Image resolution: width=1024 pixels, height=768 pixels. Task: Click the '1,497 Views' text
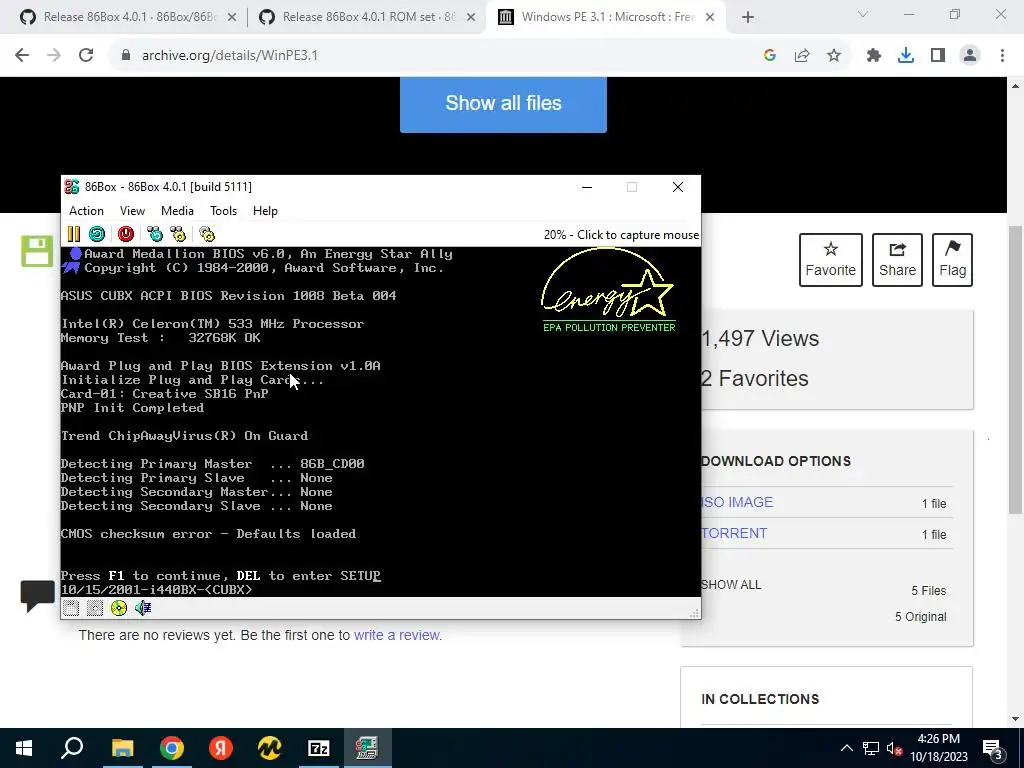760,339
